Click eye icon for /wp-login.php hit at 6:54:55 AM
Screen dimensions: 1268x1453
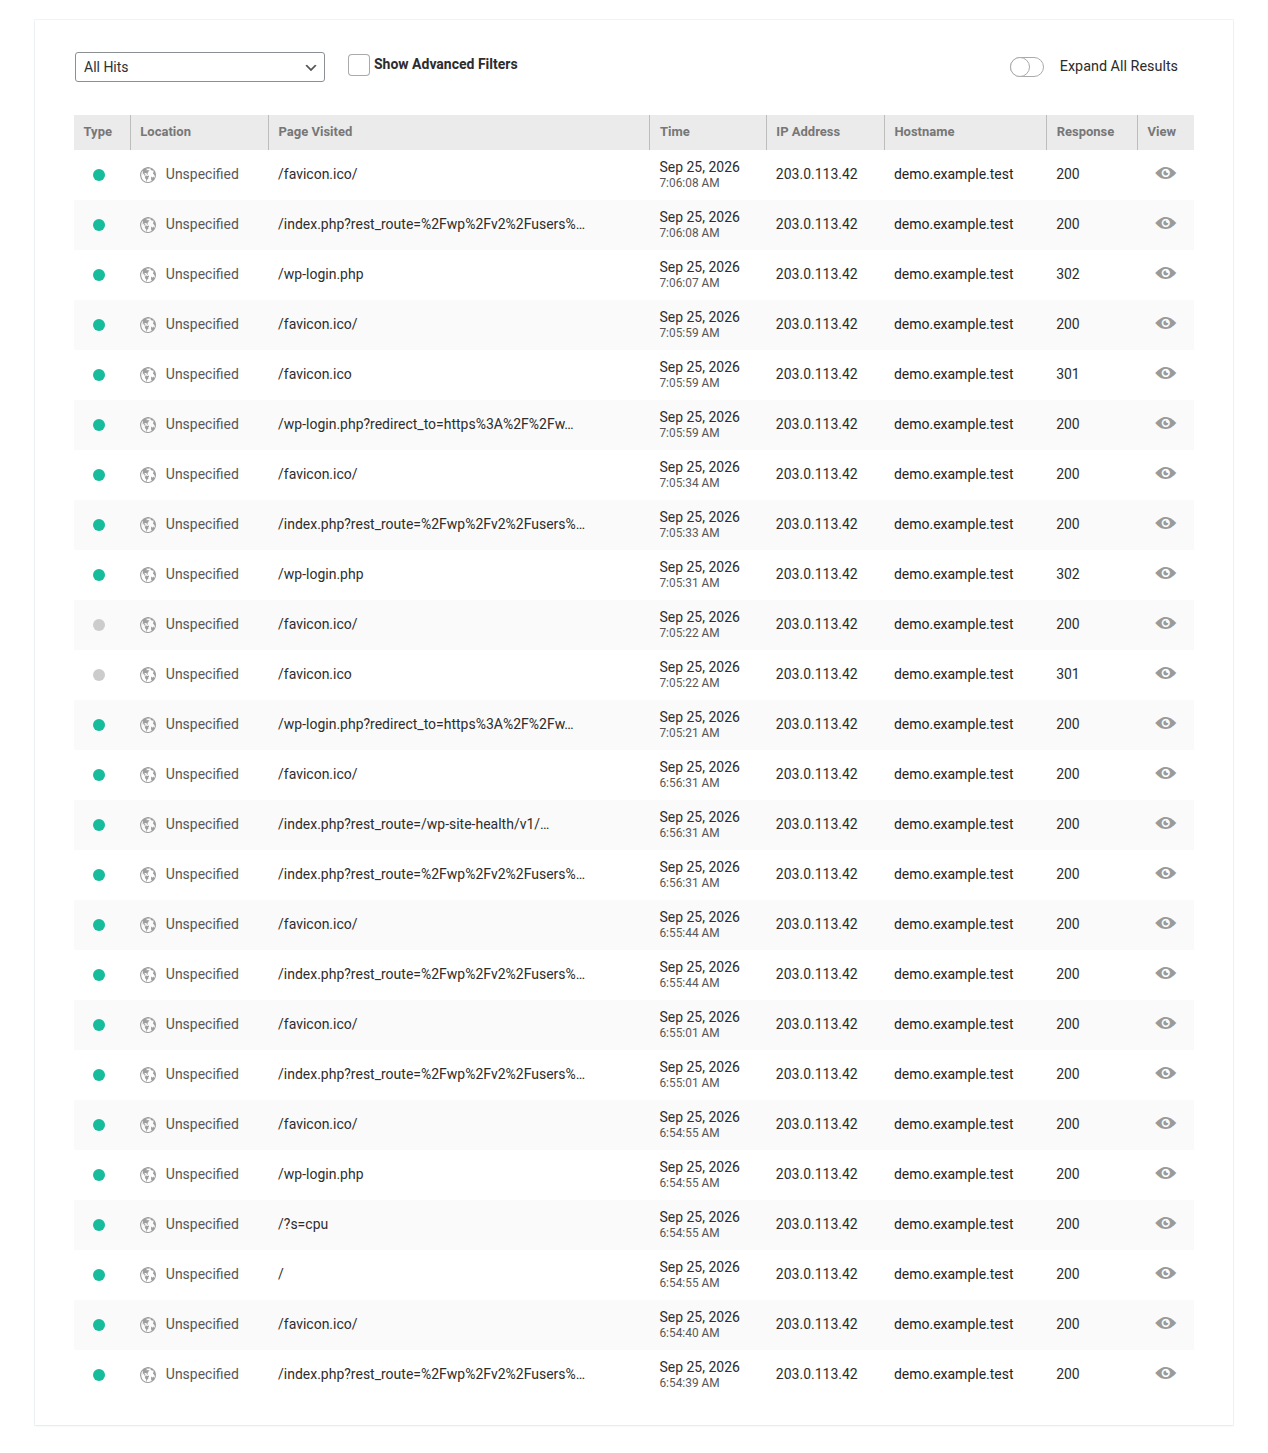(1165, 1173)
